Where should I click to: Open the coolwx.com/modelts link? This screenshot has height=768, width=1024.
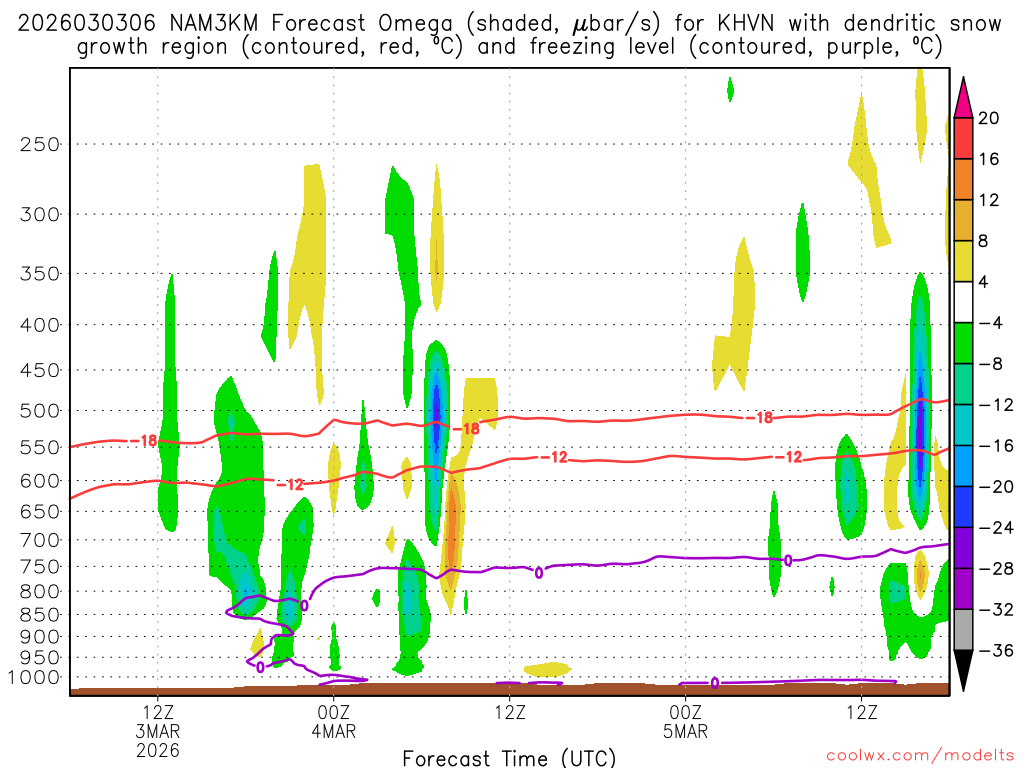(920, 756)
